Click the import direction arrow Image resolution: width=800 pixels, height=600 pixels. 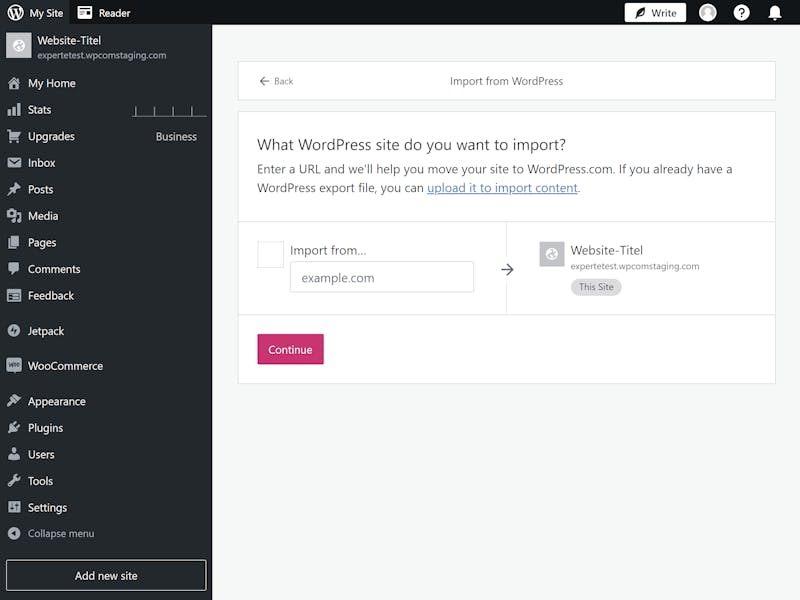click(x=507, y=269)
